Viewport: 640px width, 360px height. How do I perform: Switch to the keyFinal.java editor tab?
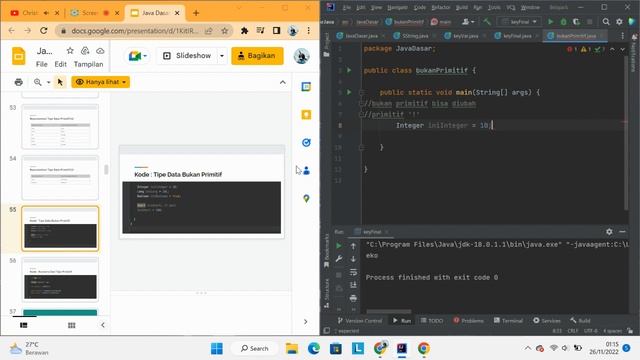[x=516, y=36]
